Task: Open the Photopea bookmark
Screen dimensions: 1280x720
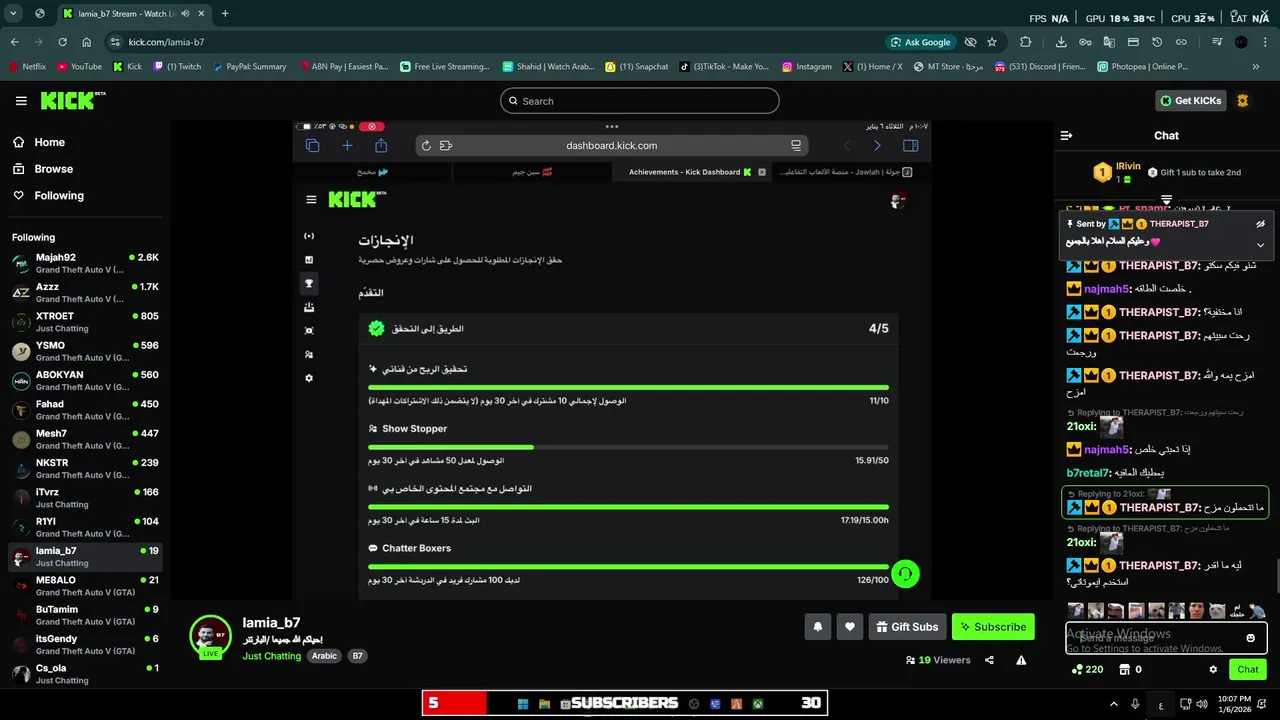Action: point(1141,67)
